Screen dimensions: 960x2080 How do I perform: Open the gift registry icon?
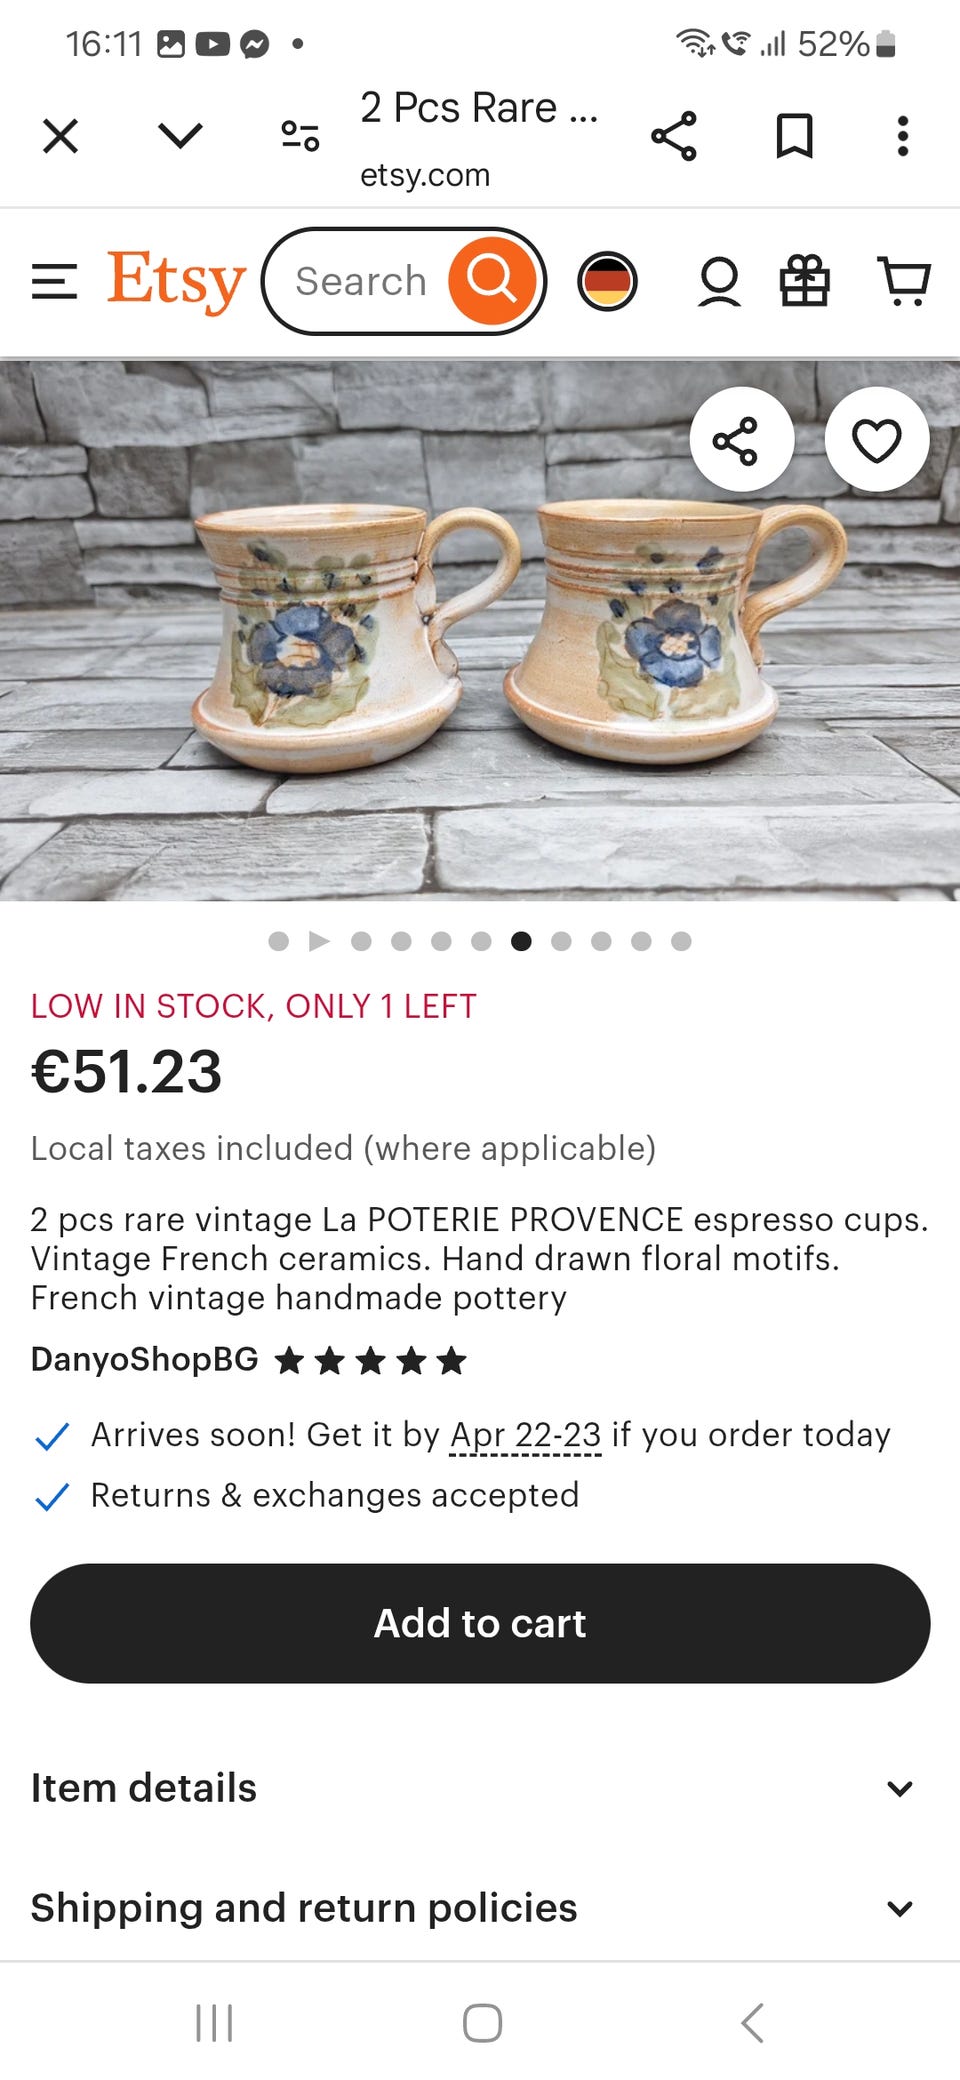coord(804,281)
